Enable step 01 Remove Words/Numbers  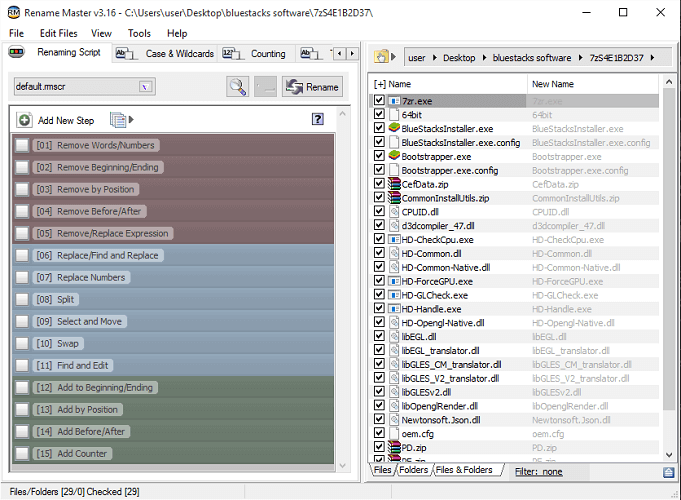(22, 145)
